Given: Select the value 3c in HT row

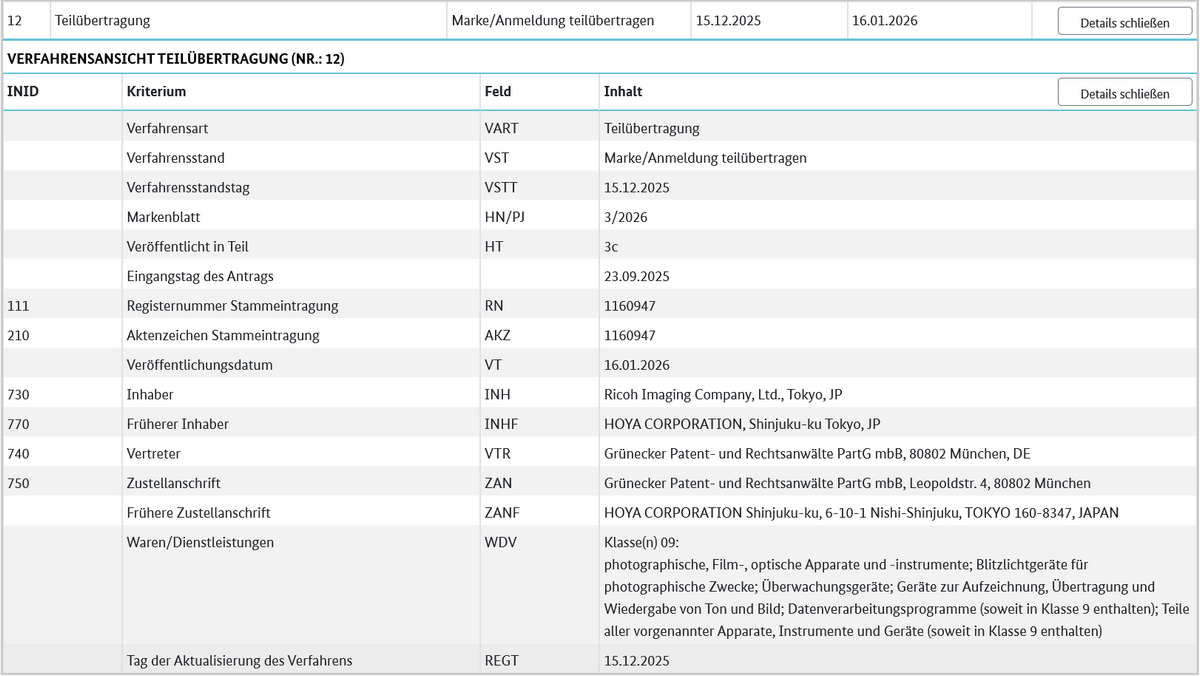Looking at the screenshot, I should pos(611,246).
